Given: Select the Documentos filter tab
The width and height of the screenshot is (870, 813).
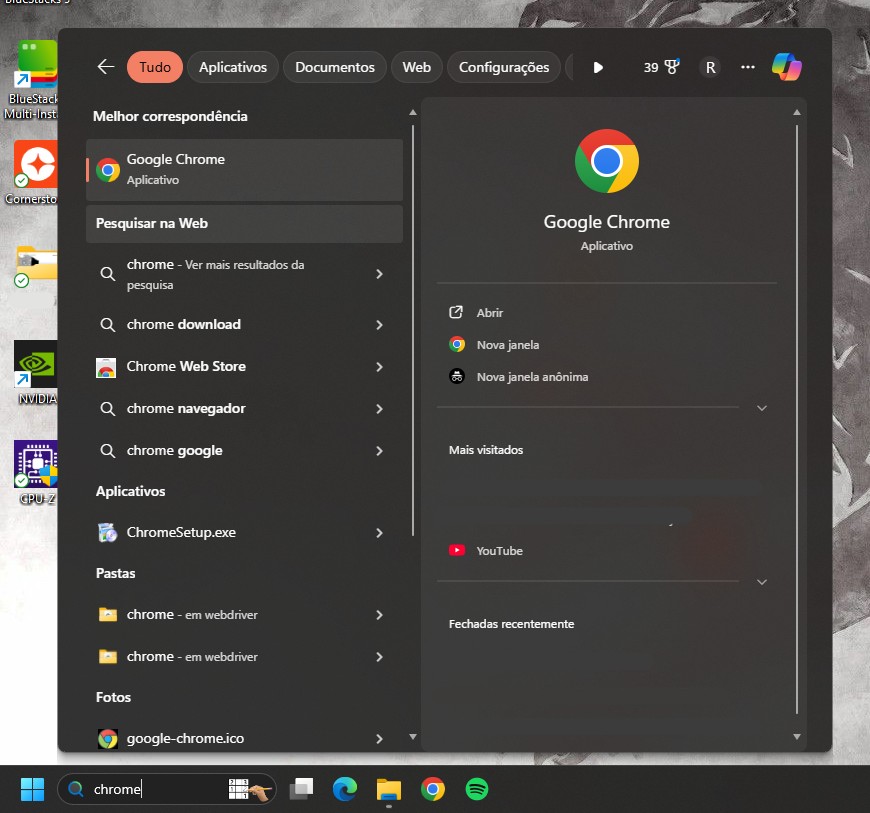Looking at the screenshot, I should [x=334, y=67].
